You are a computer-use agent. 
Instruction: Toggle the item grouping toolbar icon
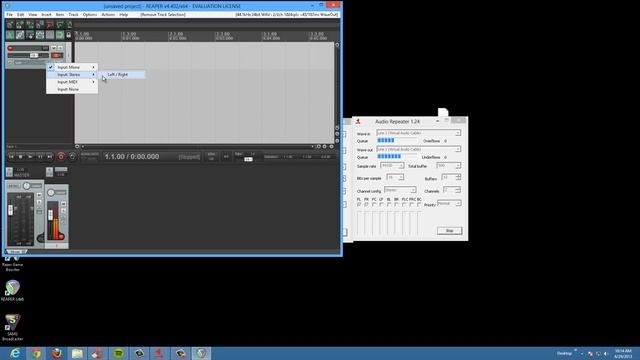coord(20,35)
